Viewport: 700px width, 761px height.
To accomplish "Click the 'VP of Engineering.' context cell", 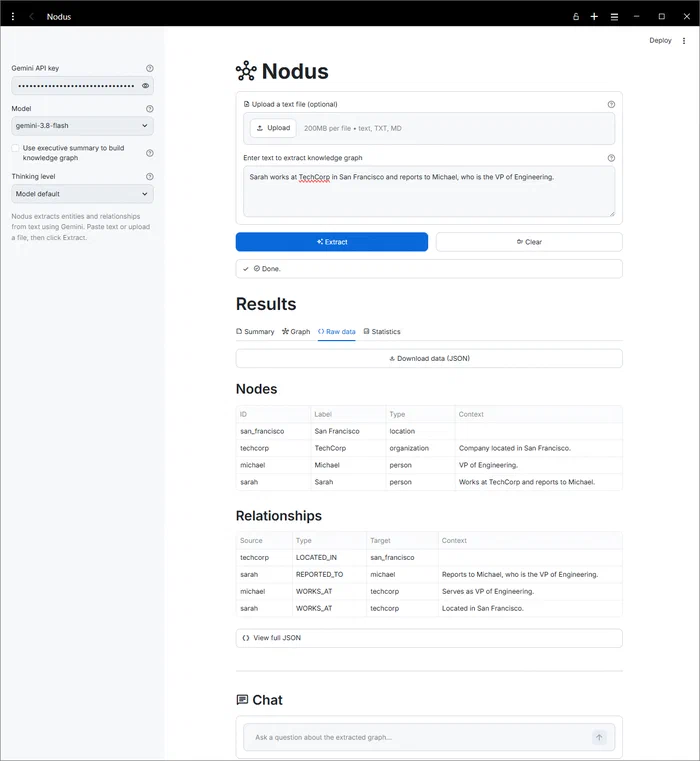I will pyautogui.click(x=539, y=465).
